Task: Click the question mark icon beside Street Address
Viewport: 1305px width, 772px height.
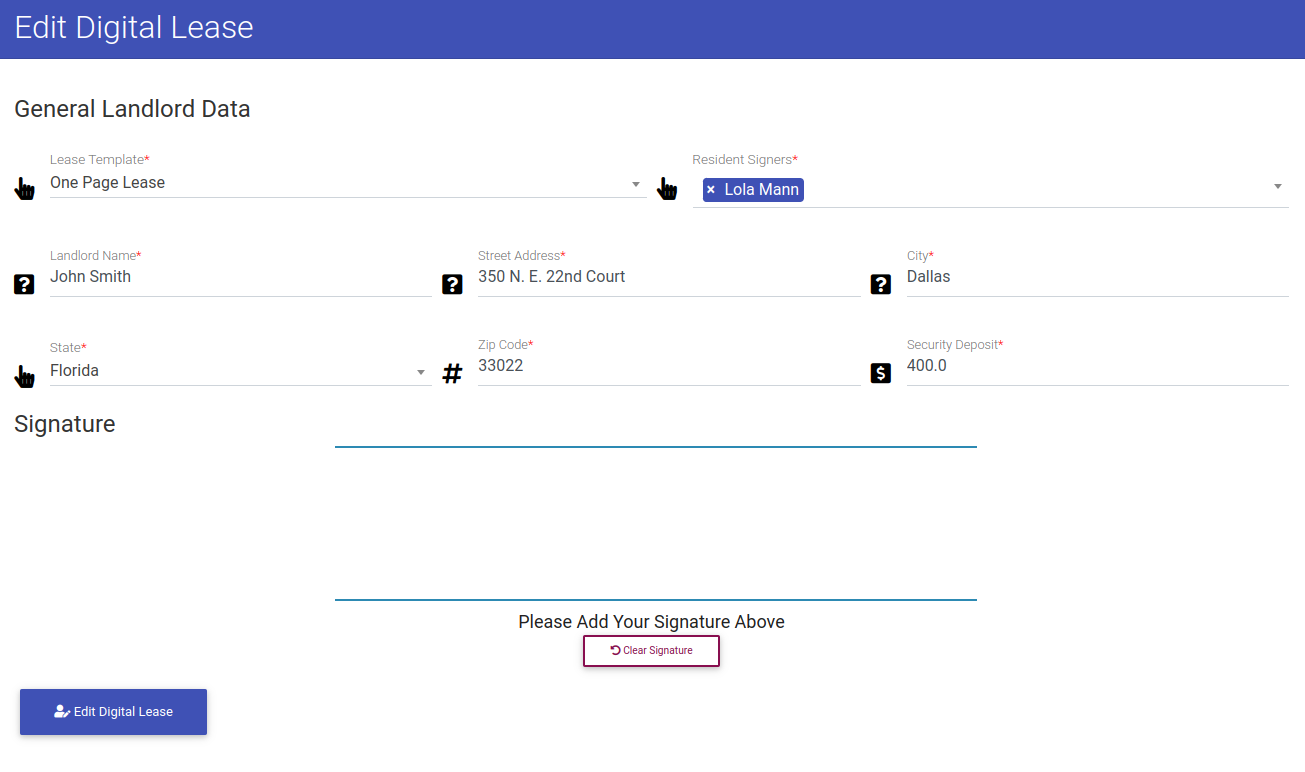Action: click(x=452, y=285)
